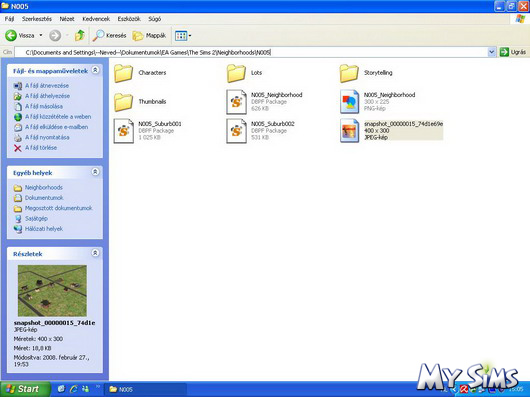The width and height of the screenshot is (530, 397).
Task: Go up one folder level with Up icon
Action: coord(80,35)
